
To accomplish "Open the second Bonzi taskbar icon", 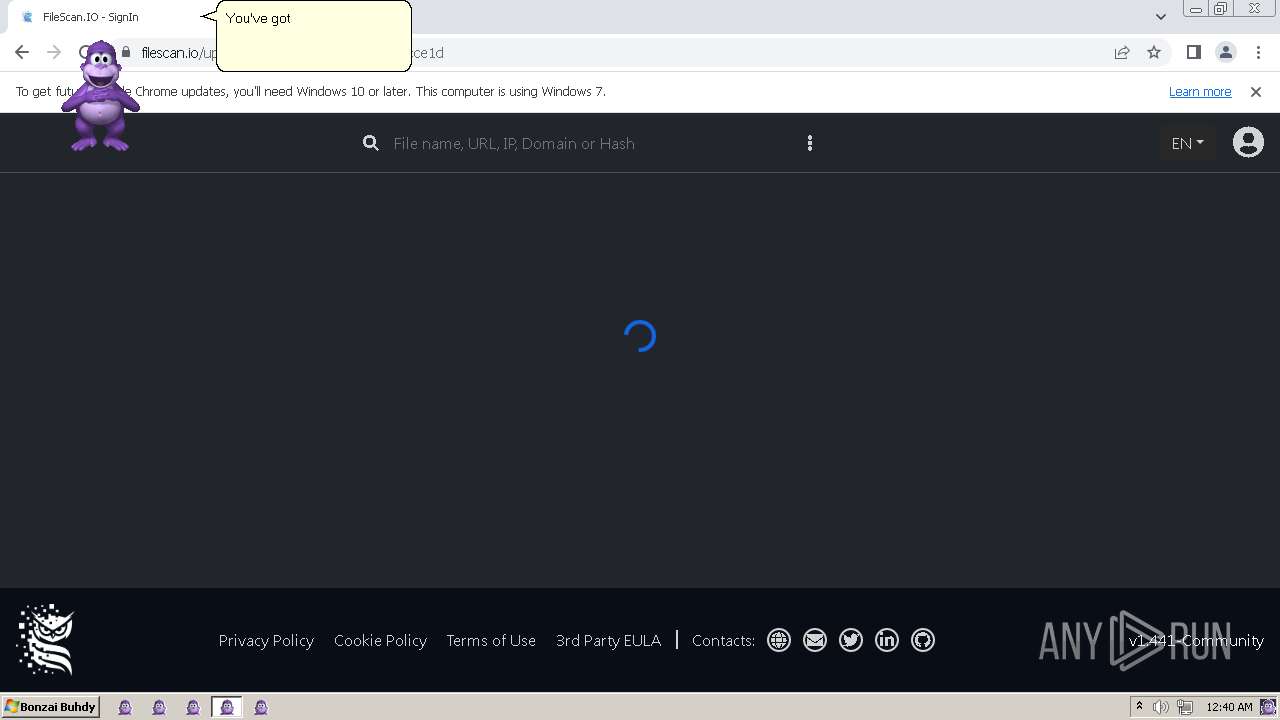I will click(x=159, y=707).
